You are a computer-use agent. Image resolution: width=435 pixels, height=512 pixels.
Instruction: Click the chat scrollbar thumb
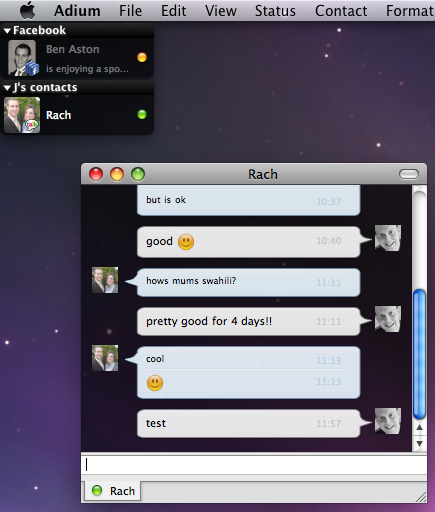click(x=419, y=354)
